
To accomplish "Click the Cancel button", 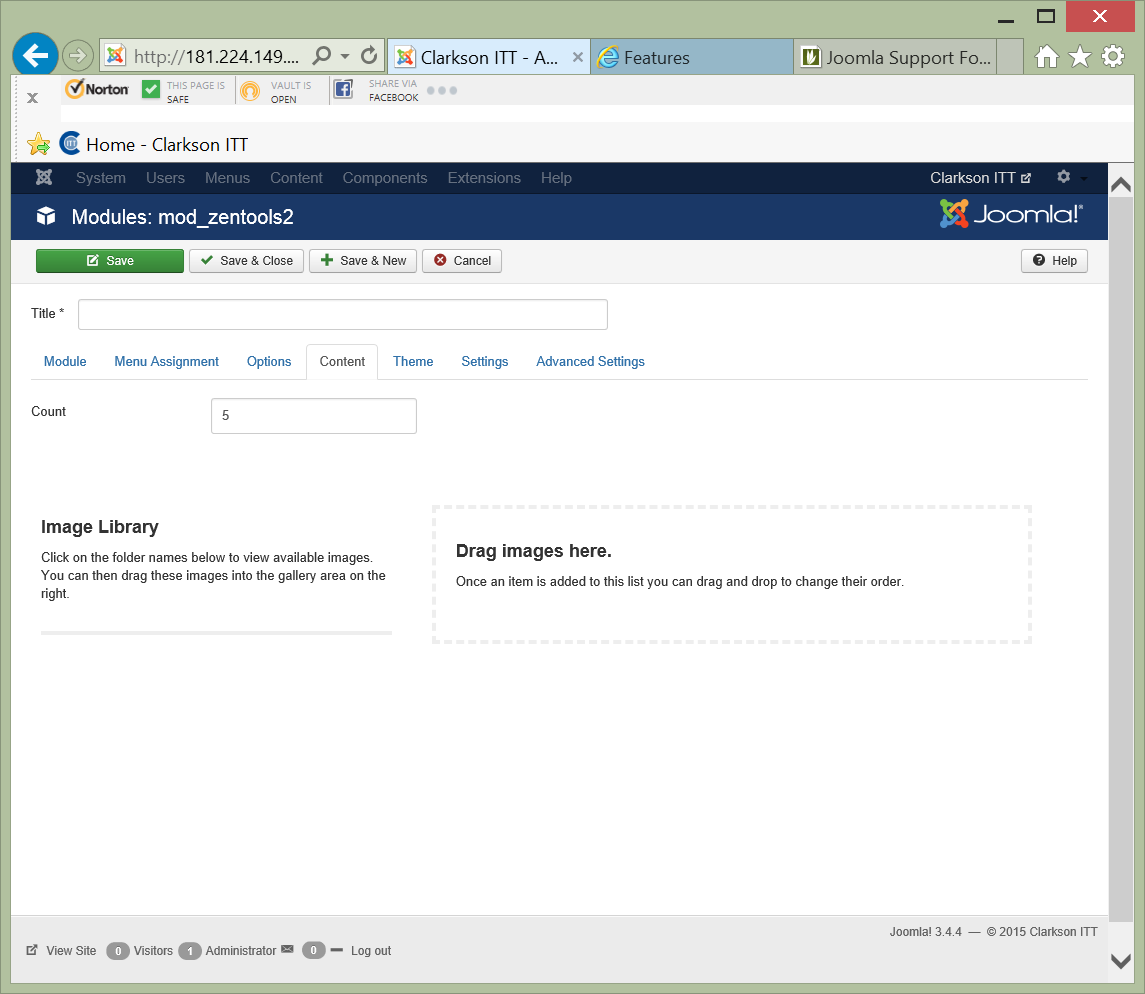I will coord(462,261).
